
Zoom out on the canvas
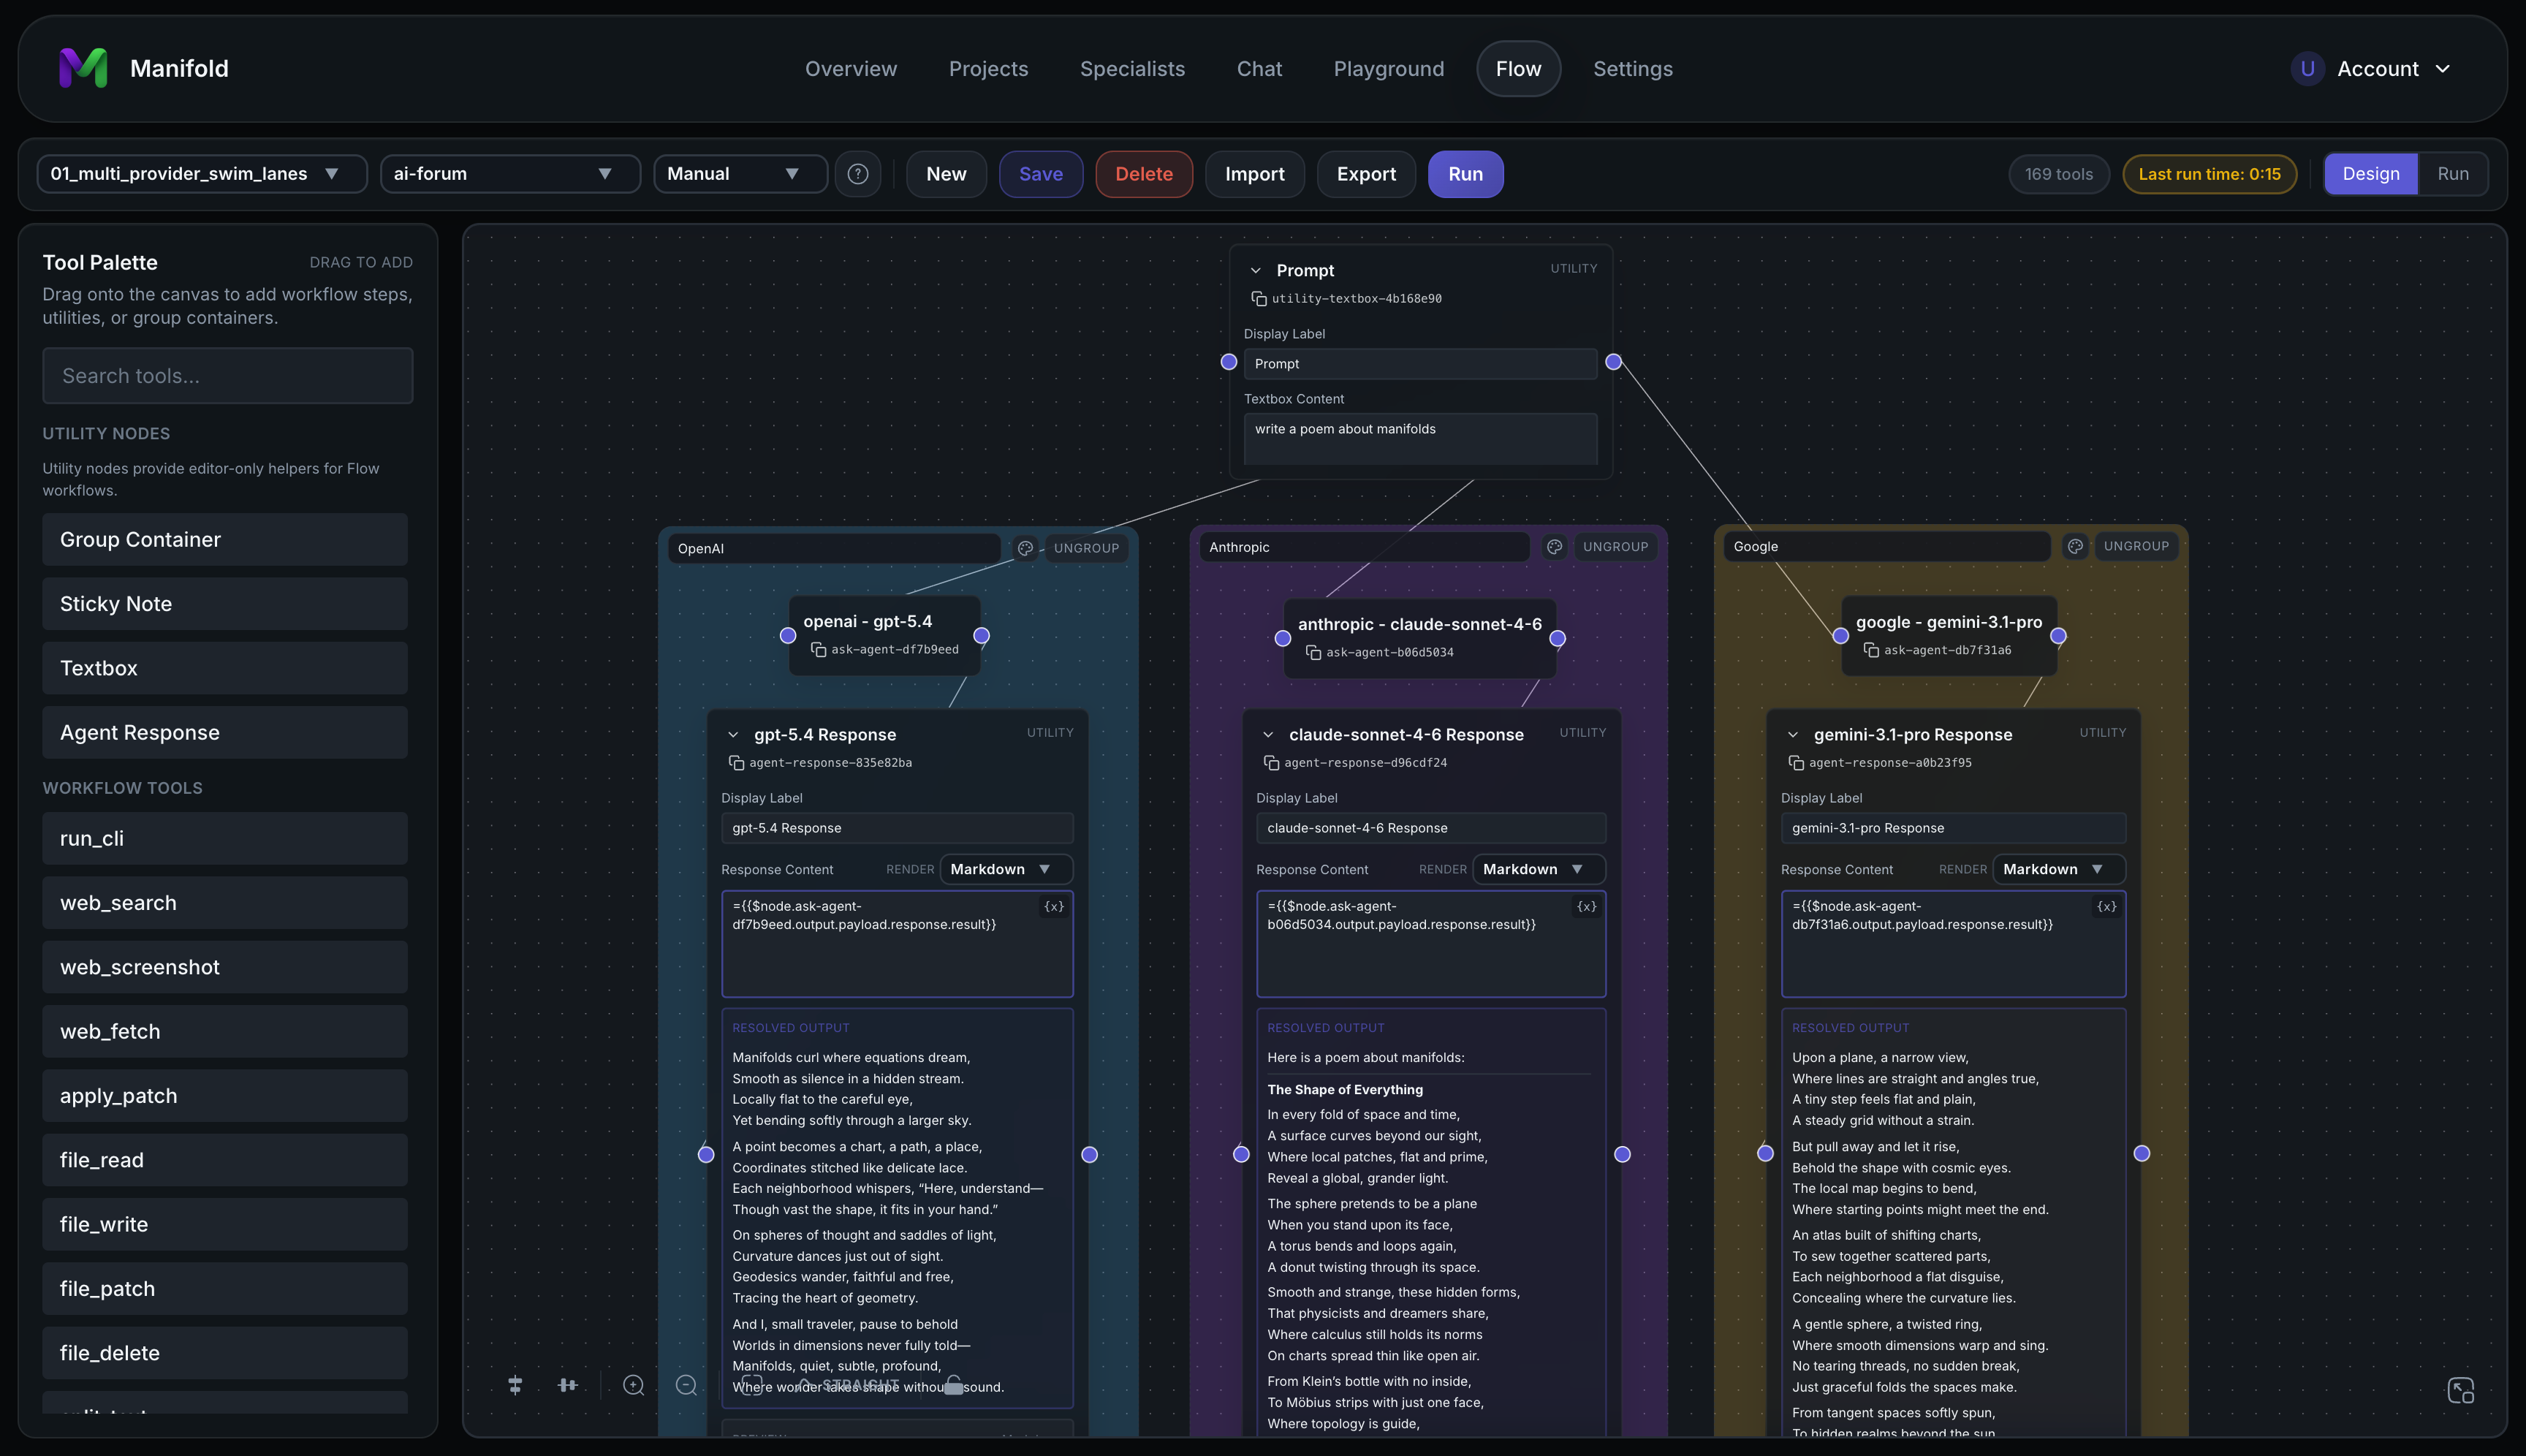point(686,1385)
